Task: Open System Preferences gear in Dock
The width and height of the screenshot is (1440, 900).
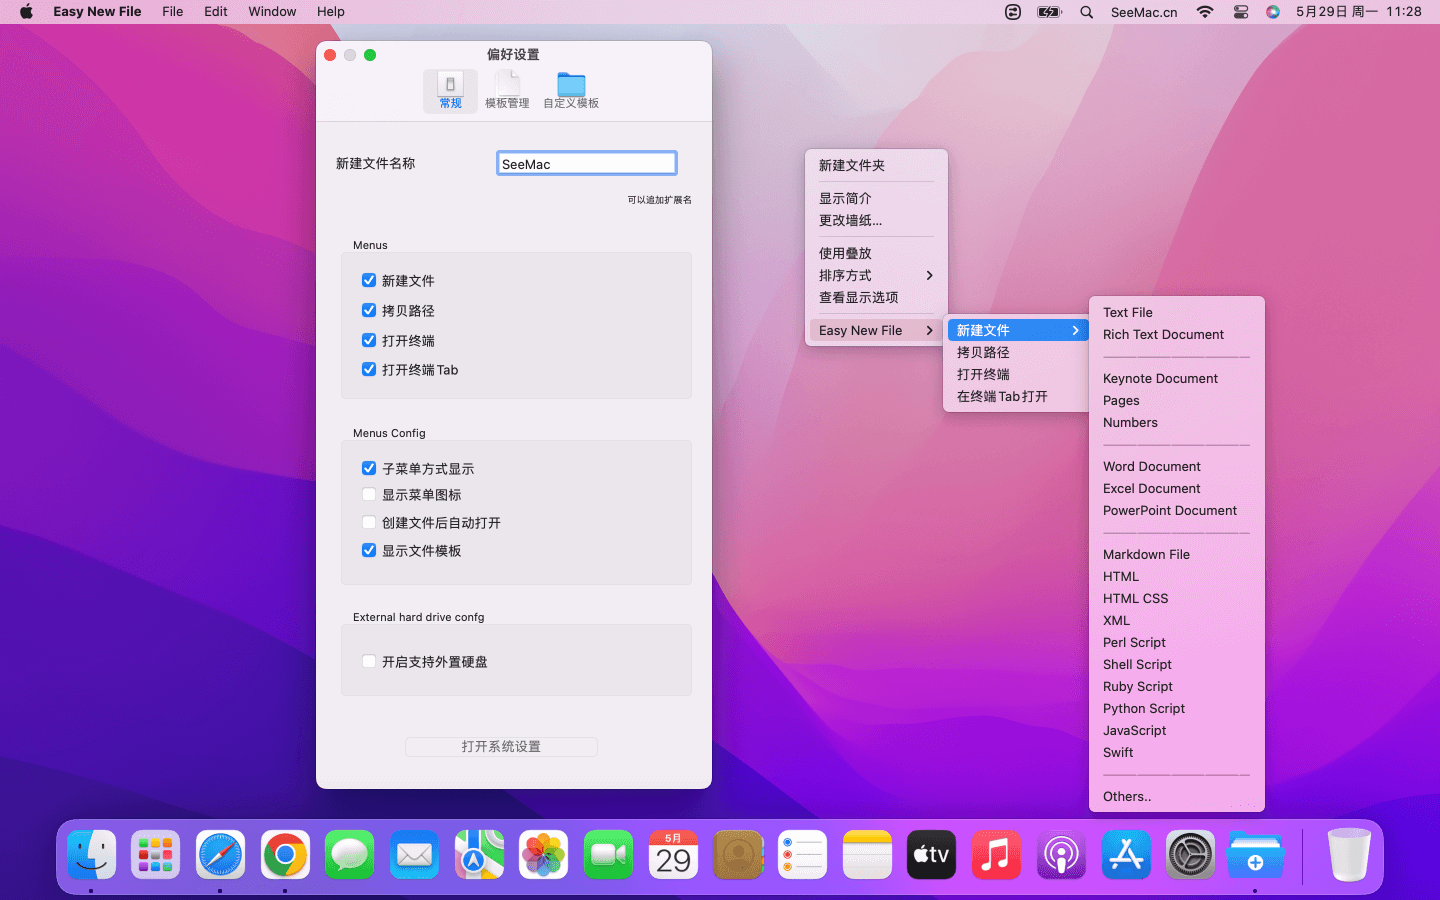Action: point(1190,855)
